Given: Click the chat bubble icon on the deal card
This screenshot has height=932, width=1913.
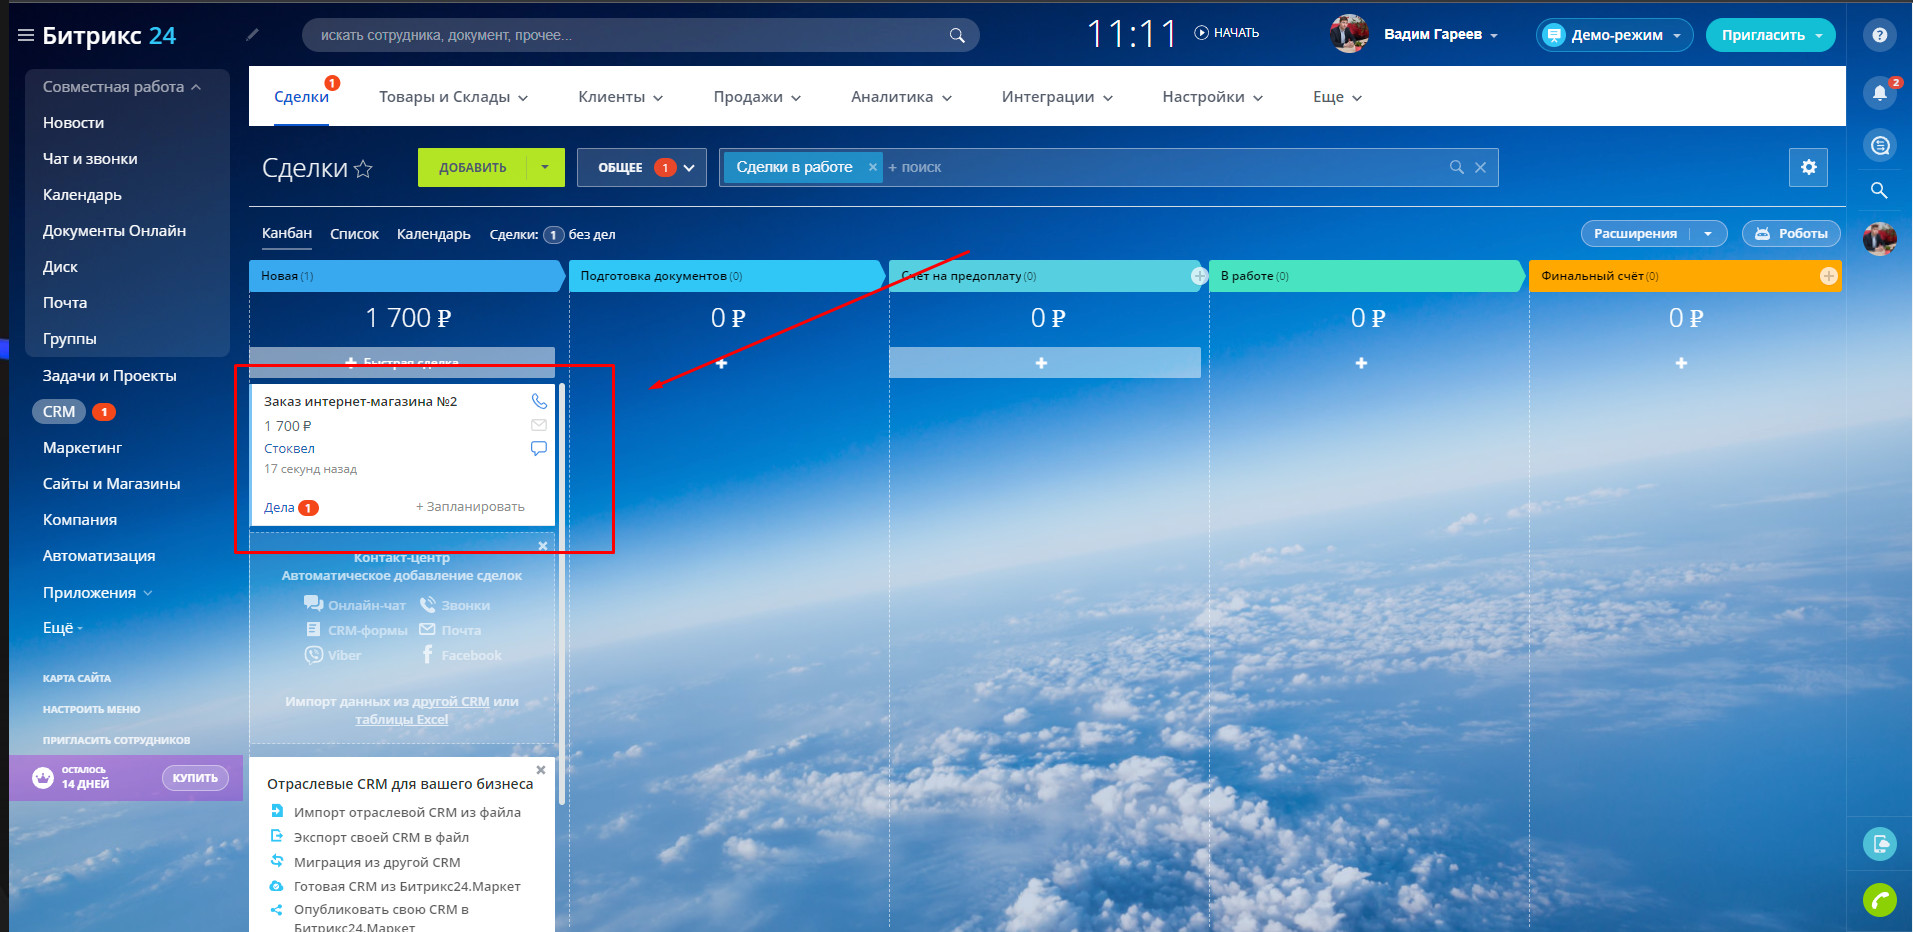Looking at the screenshot, I should point(539,448).
